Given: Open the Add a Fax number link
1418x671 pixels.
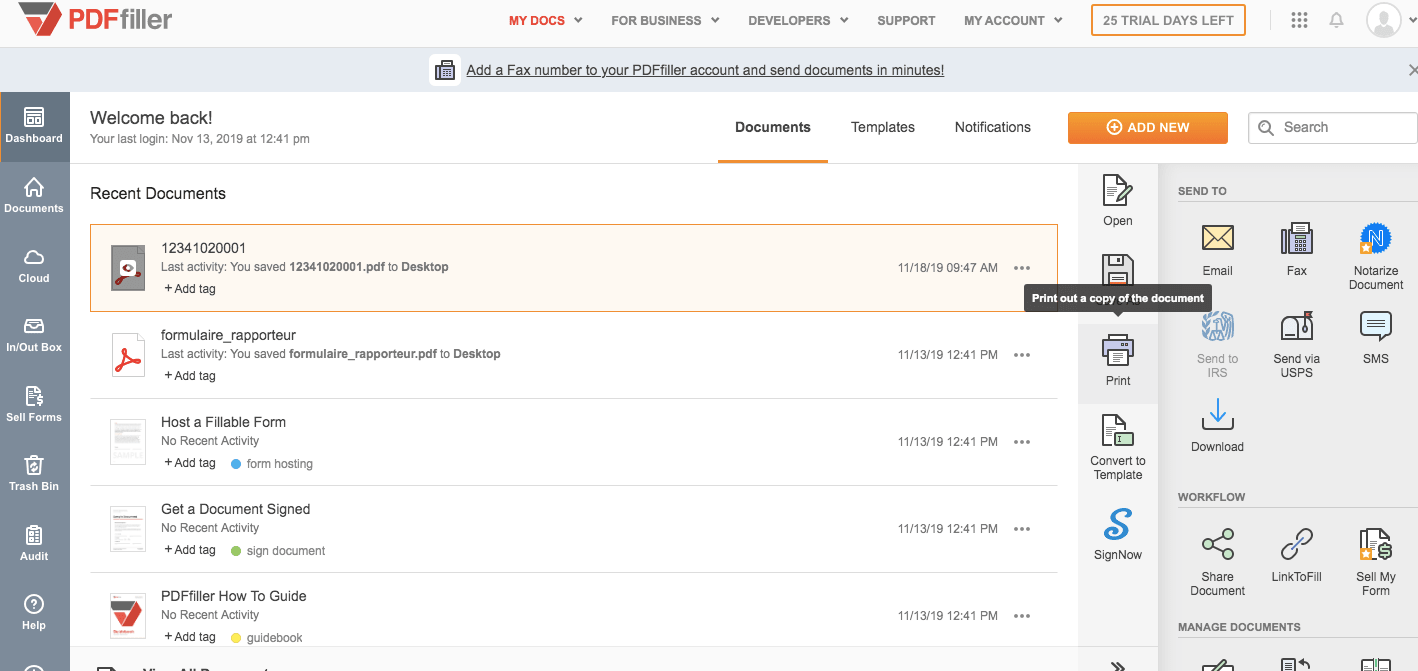Looking at the screenshot, I should (705, 70).
